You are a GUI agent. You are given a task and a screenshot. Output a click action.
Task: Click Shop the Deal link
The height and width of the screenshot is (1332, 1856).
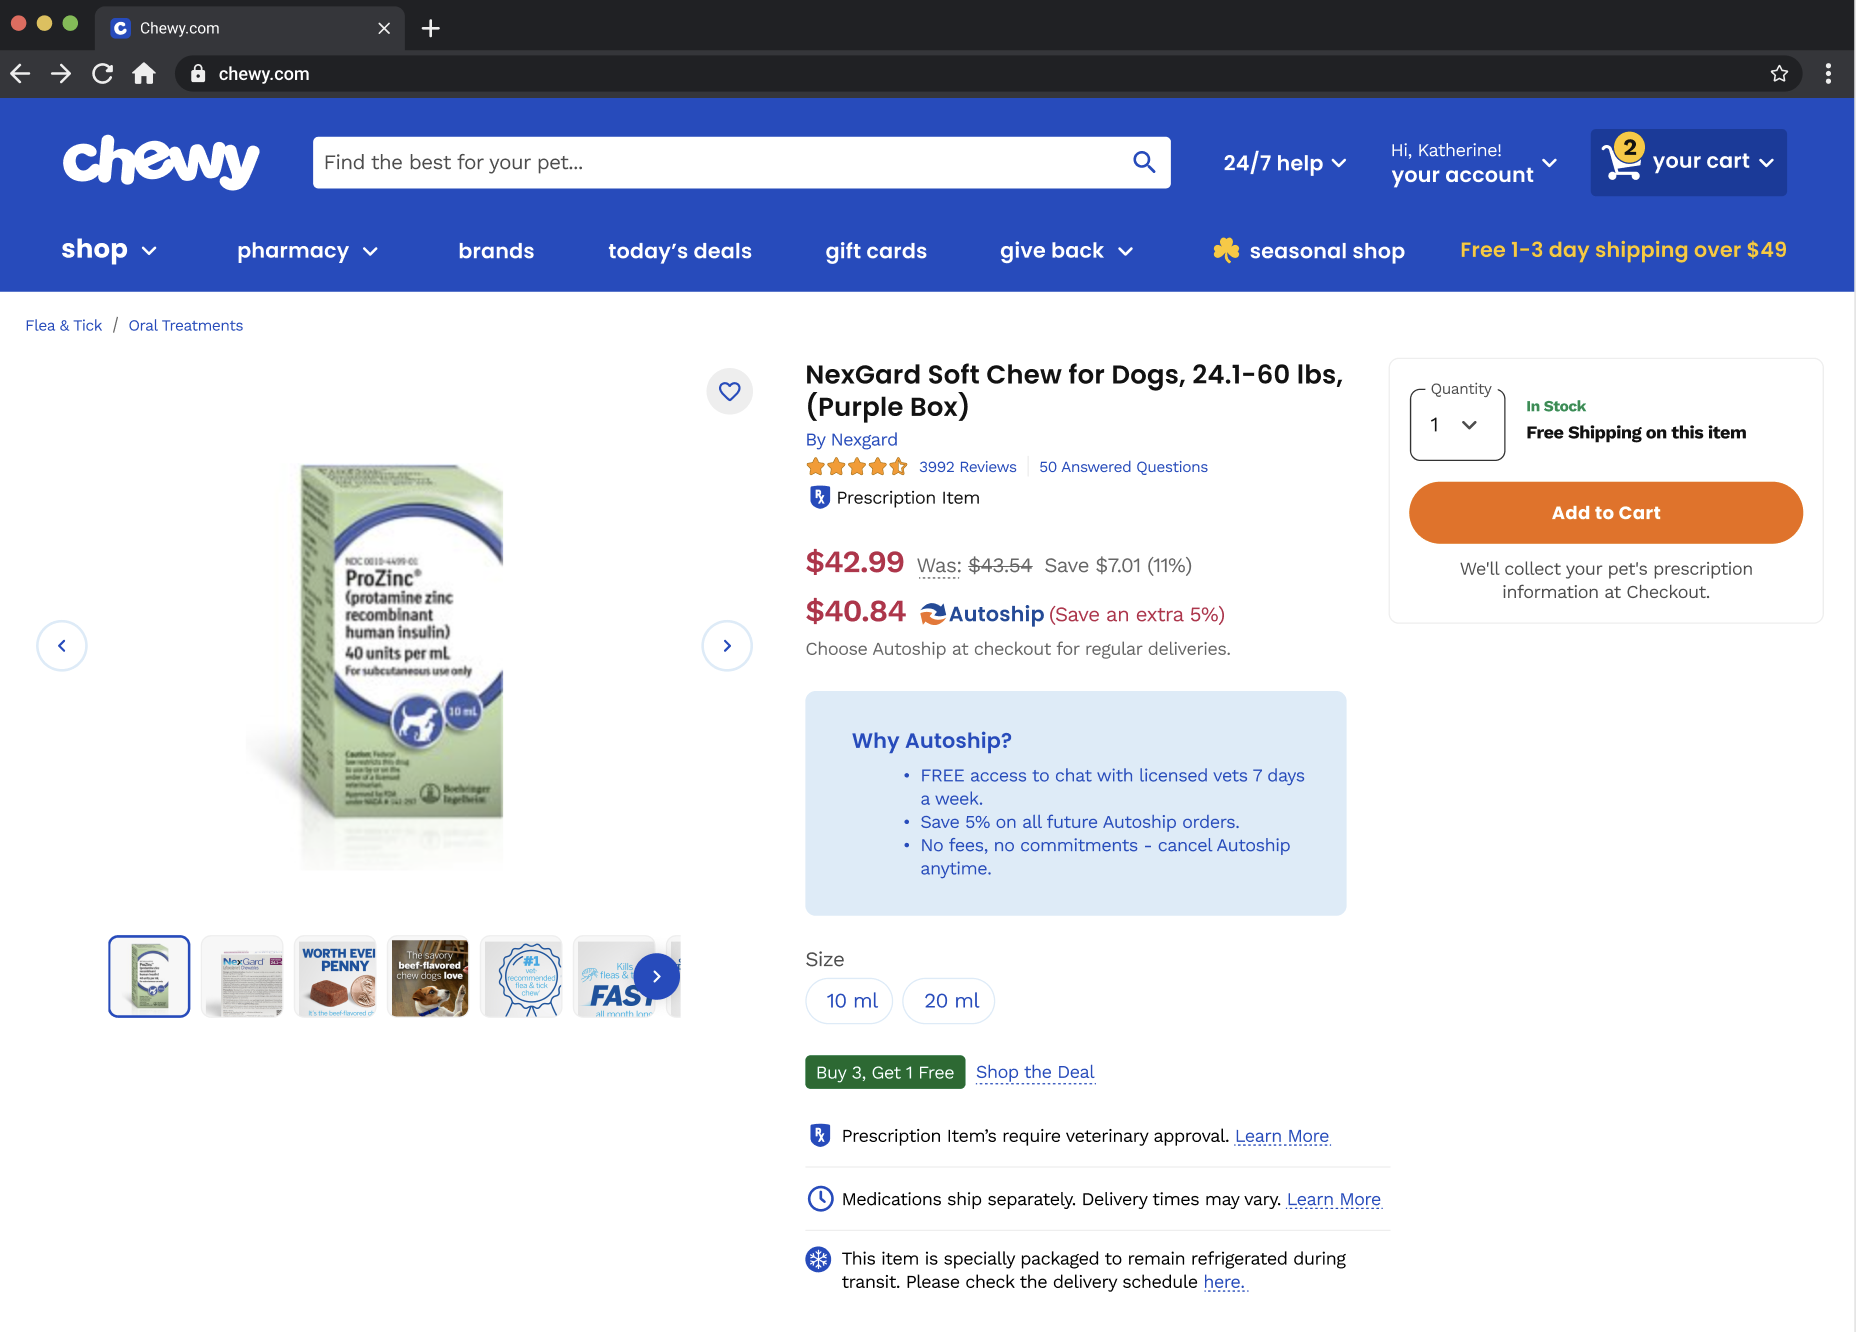point(1035,1072)
